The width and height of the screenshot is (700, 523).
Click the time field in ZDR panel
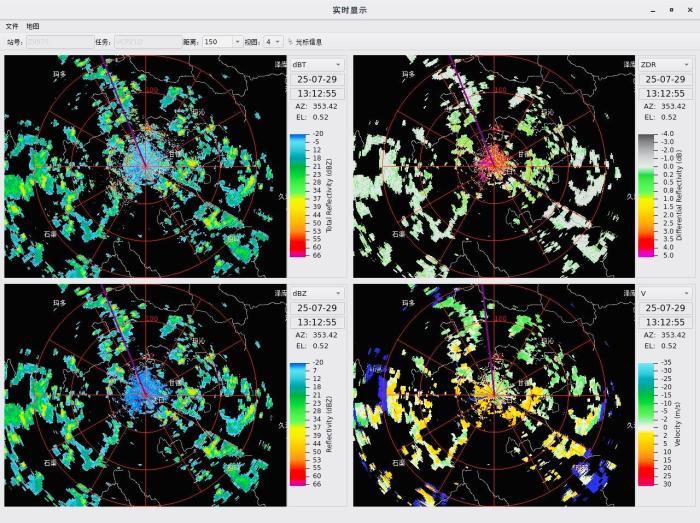[x=664, y=93]
